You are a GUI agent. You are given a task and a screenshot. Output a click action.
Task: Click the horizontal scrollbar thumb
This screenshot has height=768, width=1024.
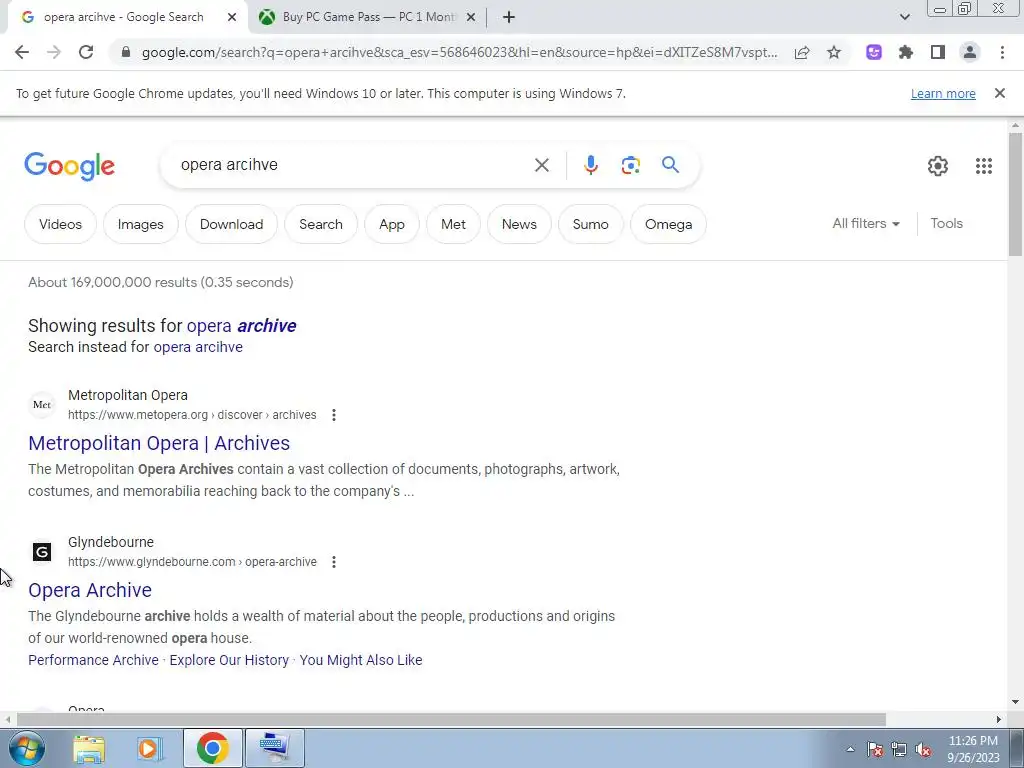[451, 719]
